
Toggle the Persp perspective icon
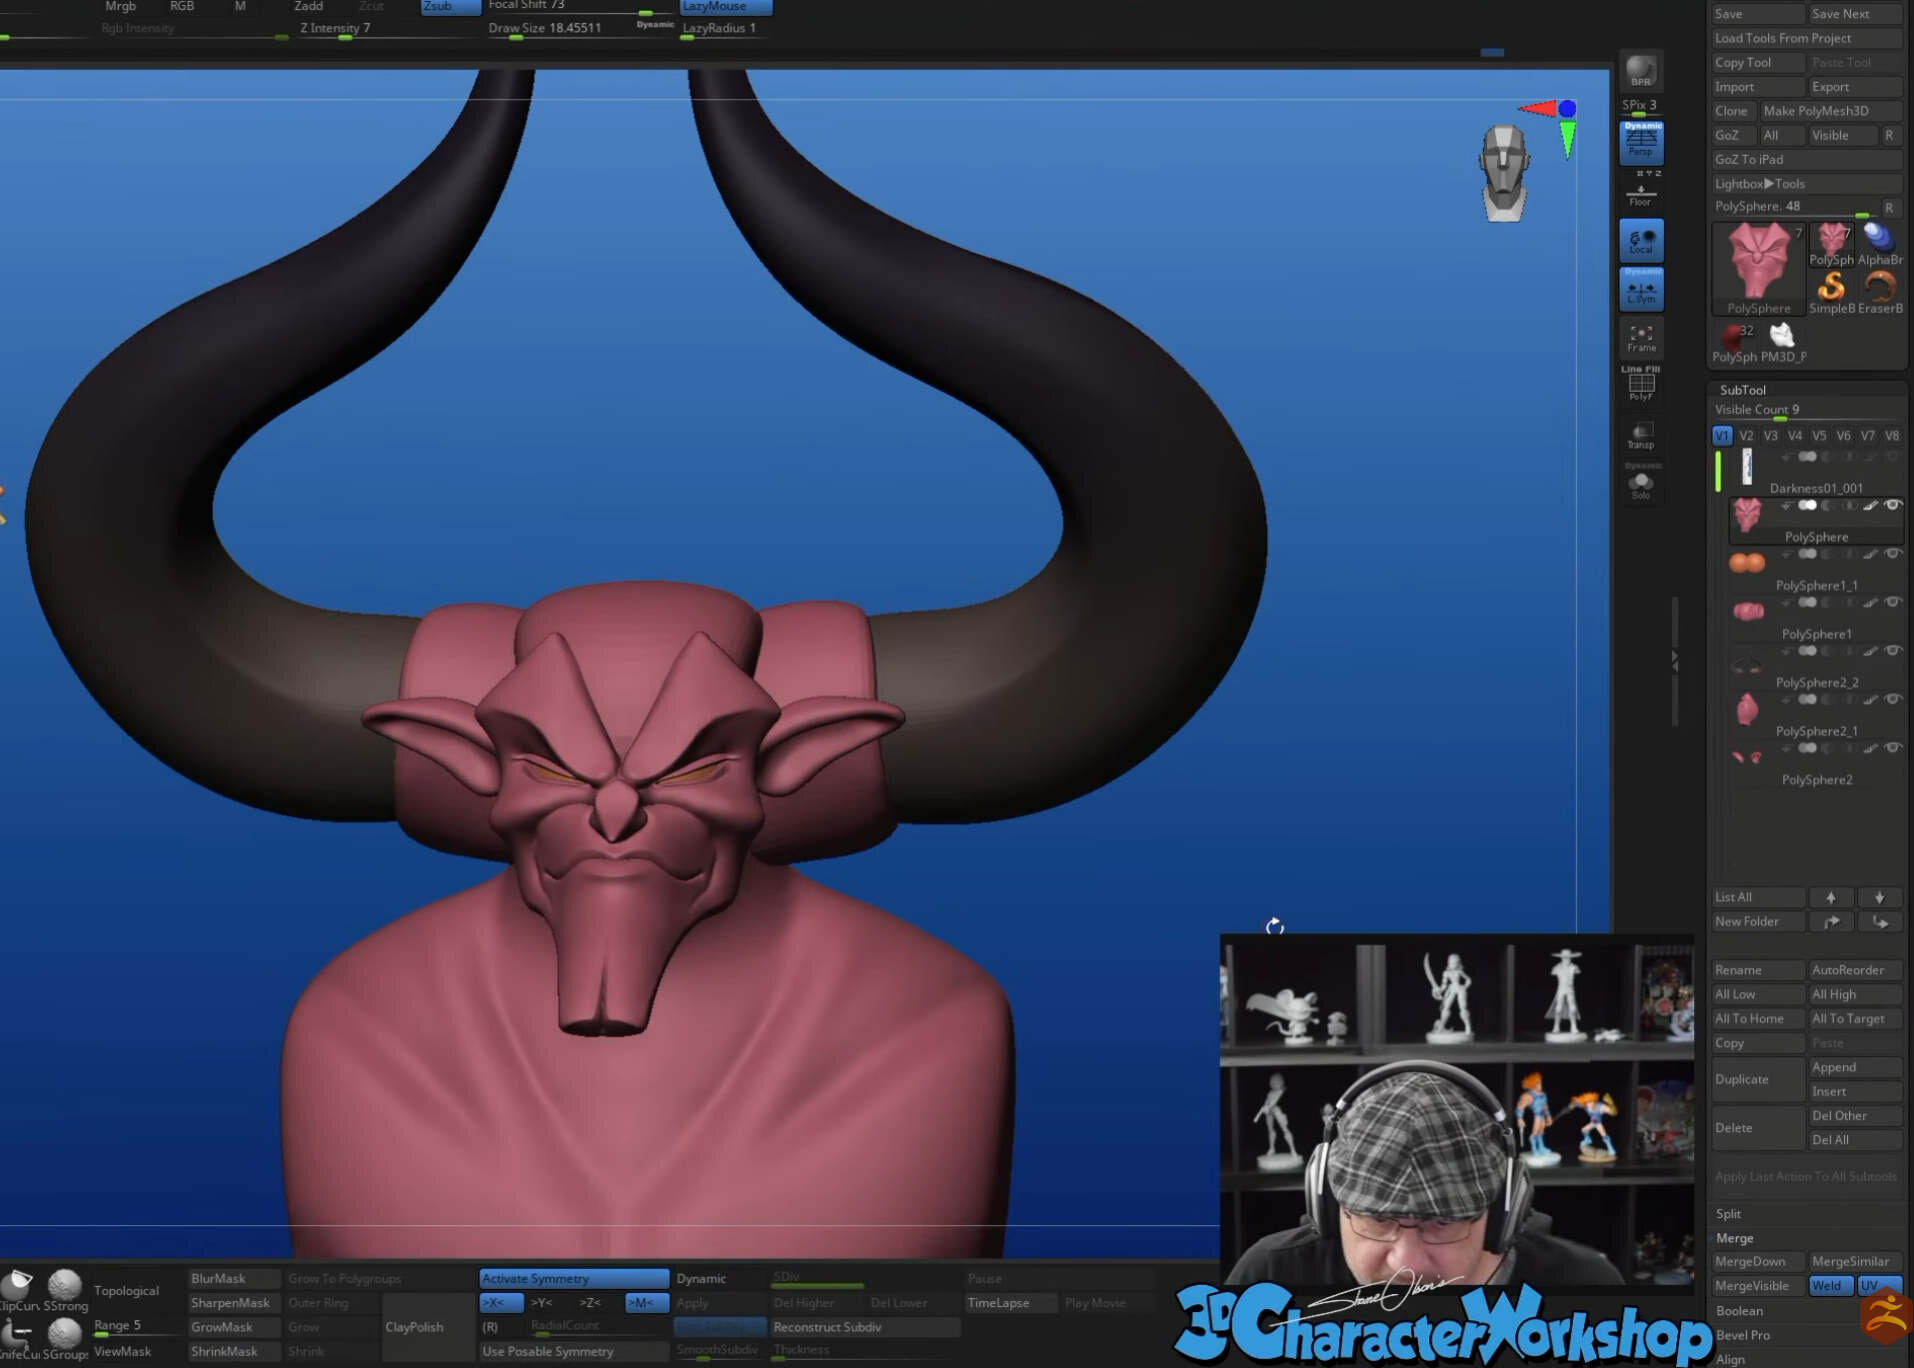1641,141
